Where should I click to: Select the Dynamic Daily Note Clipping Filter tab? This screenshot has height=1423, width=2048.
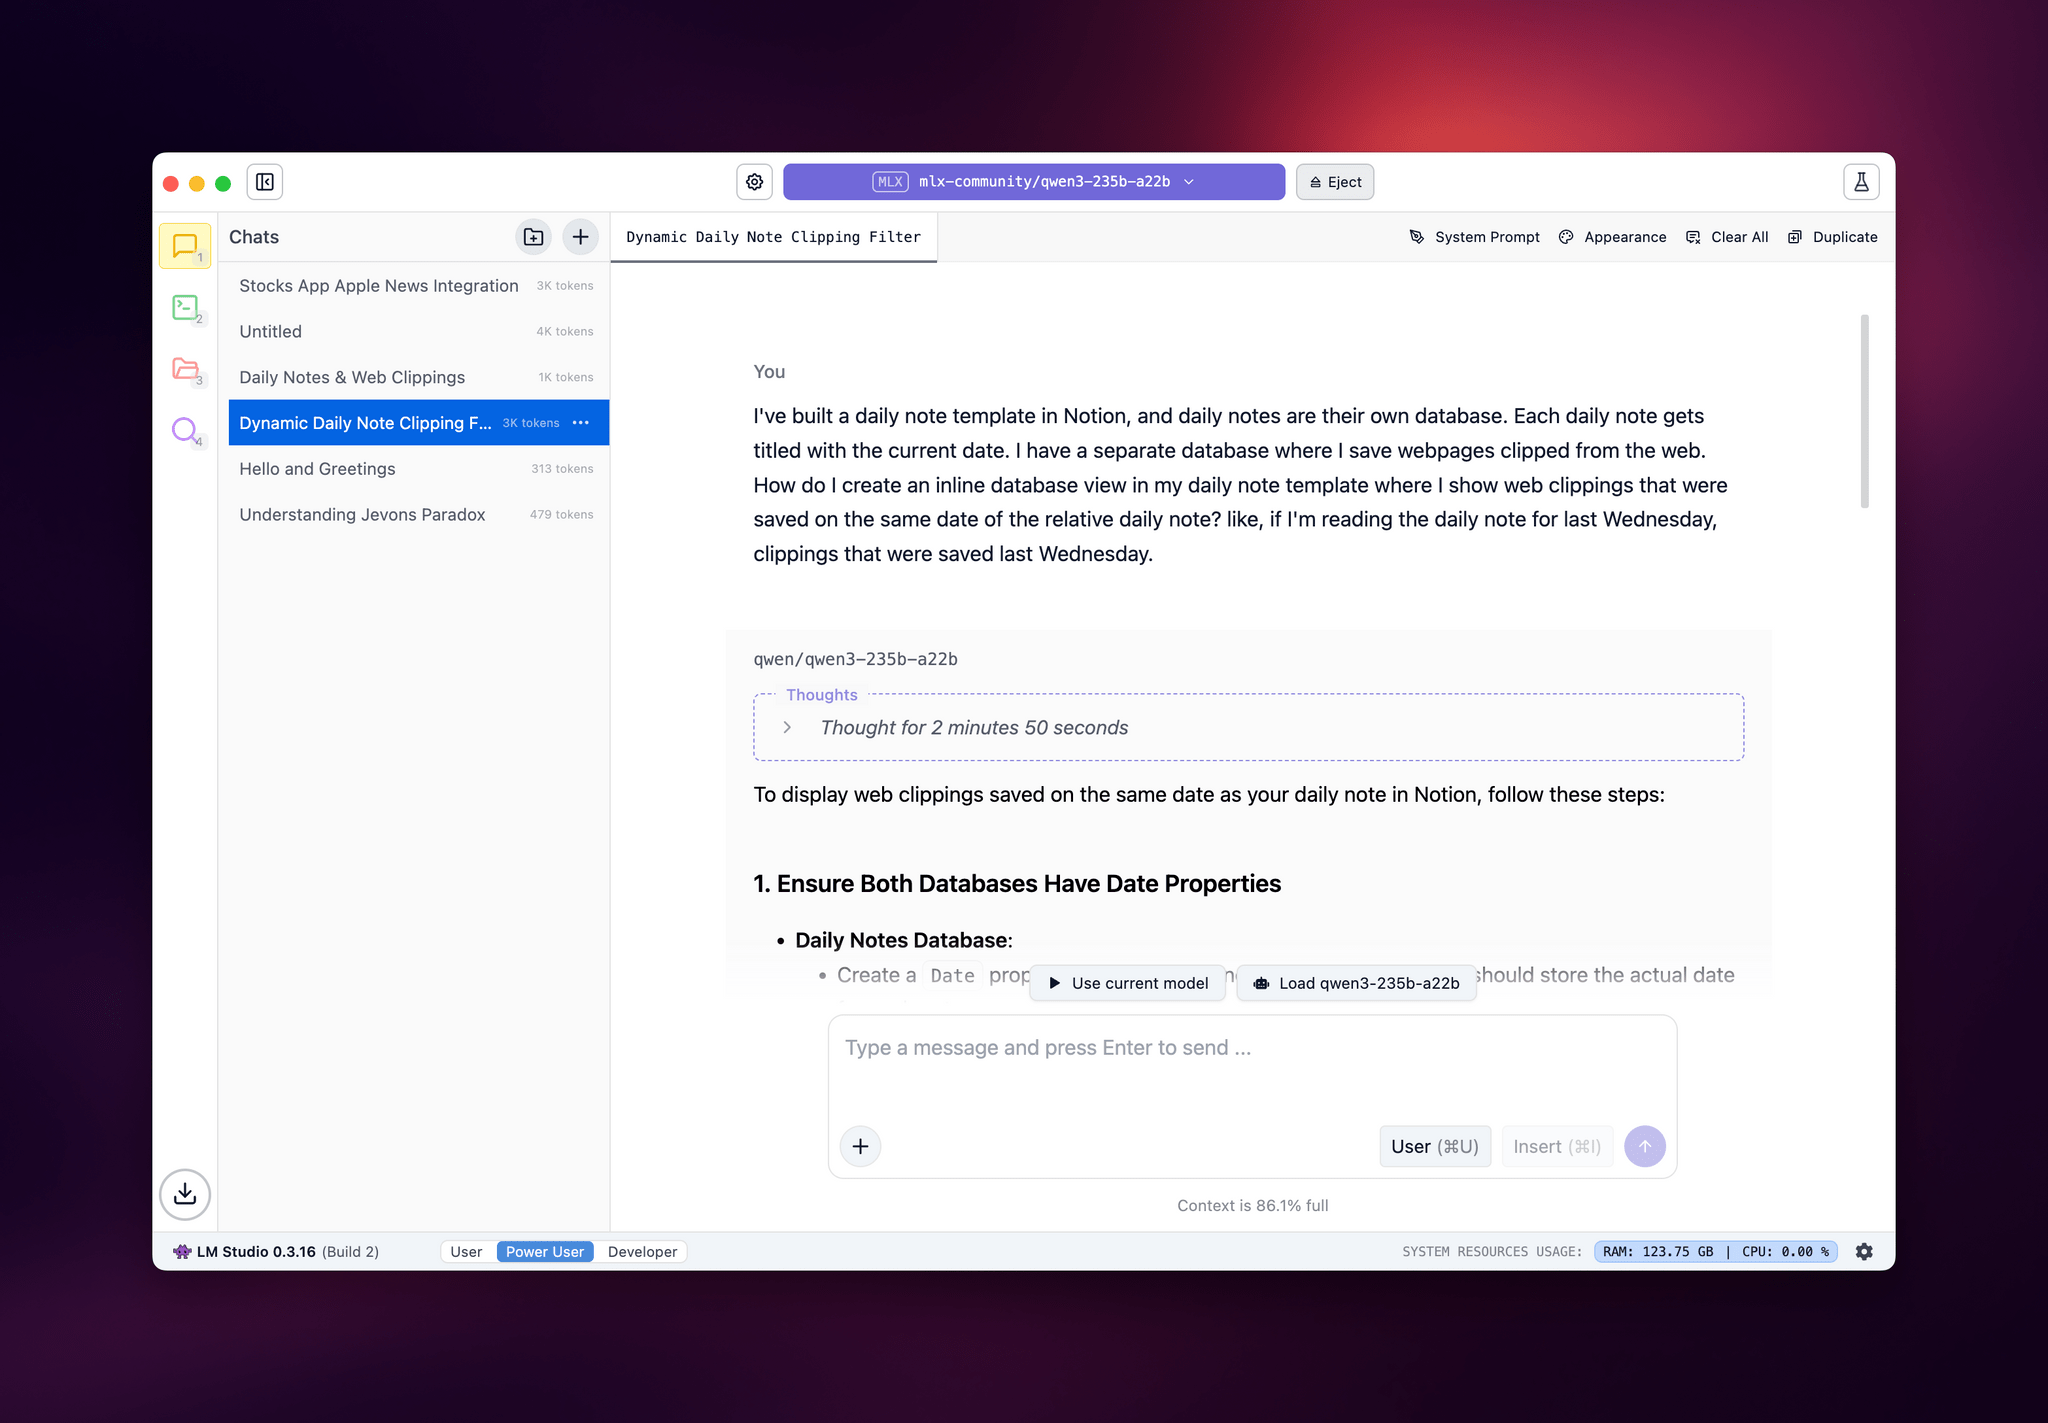point(773,237)
